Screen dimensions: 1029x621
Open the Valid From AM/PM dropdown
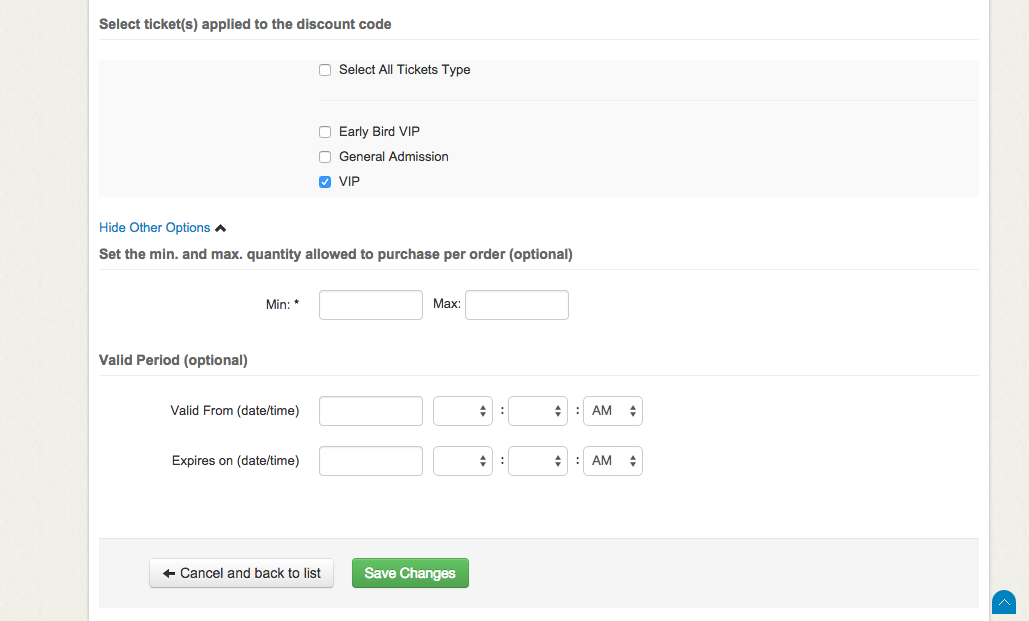[613, 411]
